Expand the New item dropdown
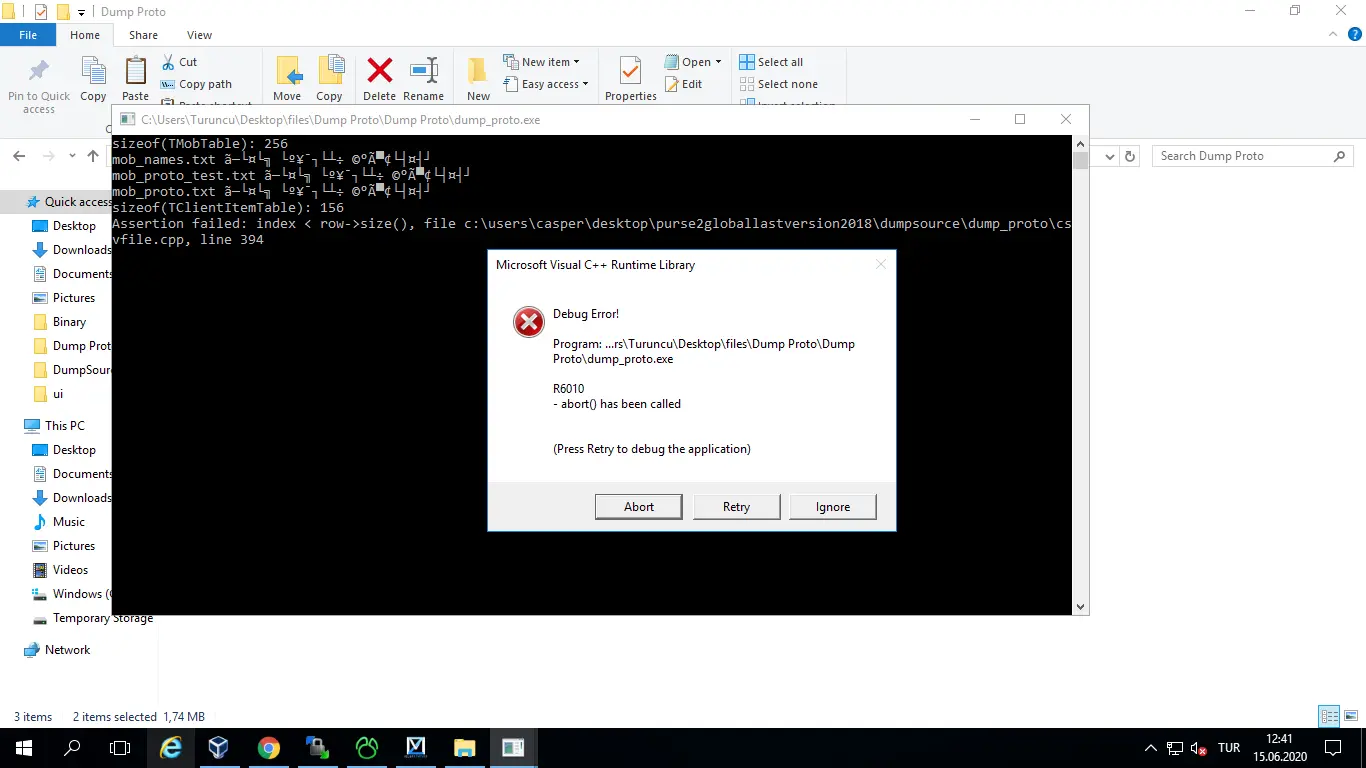Viewport: 1366px width, 768px height. tap(576, 62)
